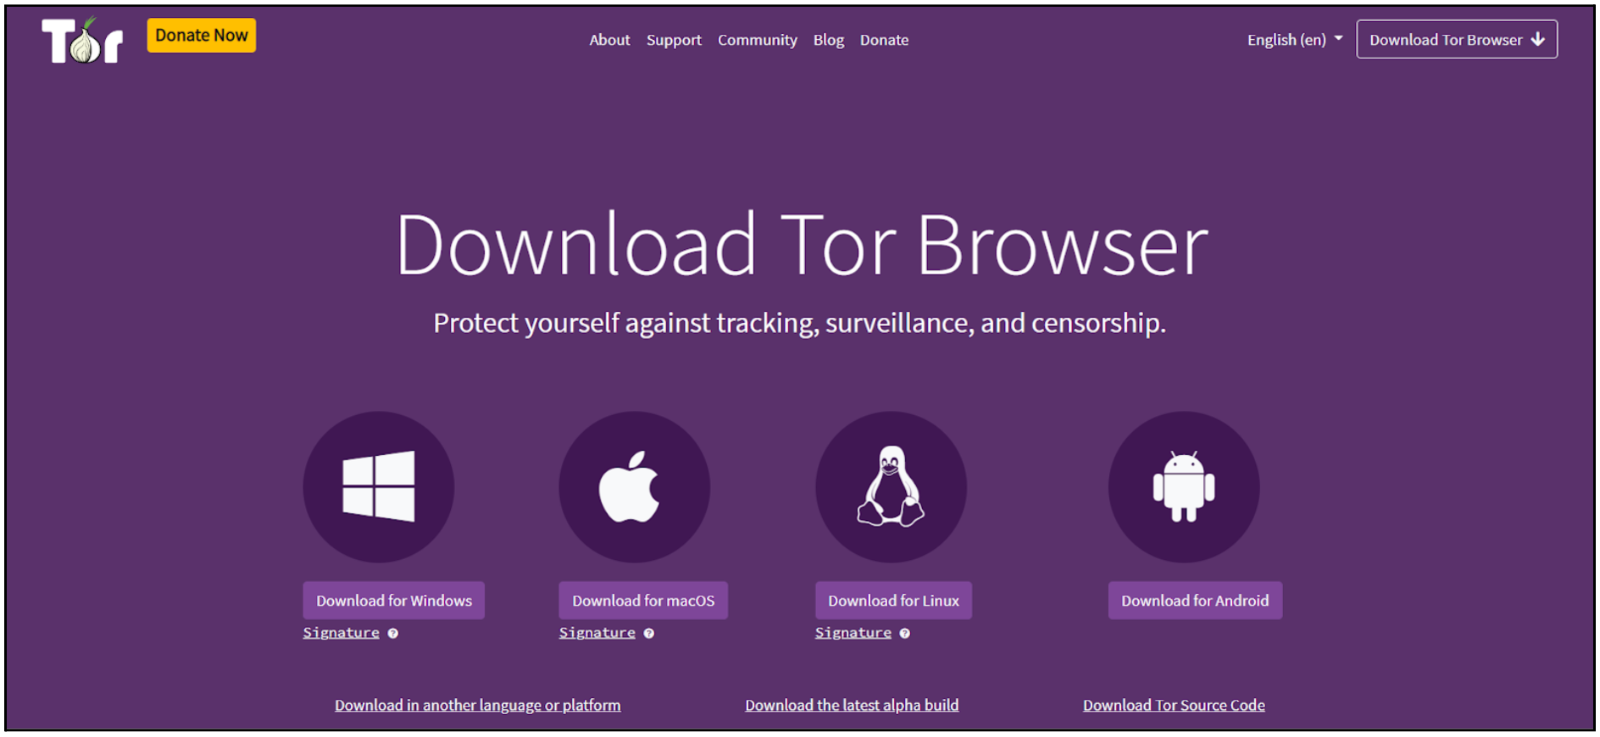The width and height of the screenshot is (1600, 737).
Task: Click the Windows logo circle icon
Action: (x=379, y=487)
